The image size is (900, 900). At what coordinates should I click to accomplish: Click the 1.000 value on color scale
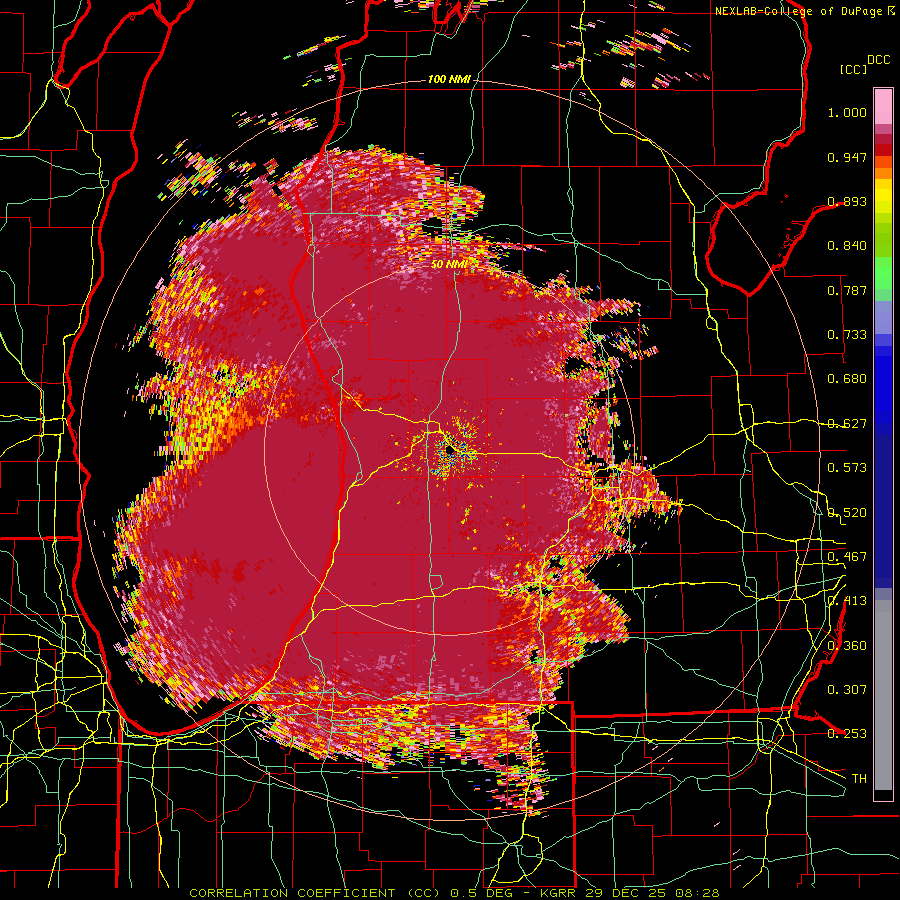tap(847, 112)
